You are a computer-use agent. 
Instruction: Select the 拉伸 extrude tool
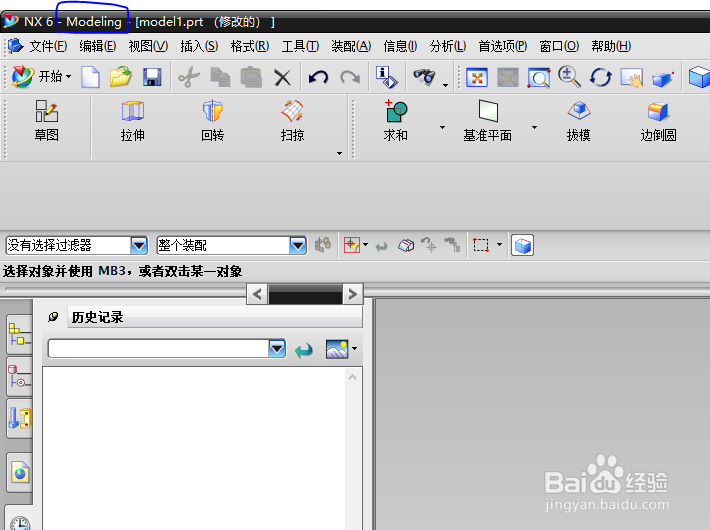click(133, 121)
